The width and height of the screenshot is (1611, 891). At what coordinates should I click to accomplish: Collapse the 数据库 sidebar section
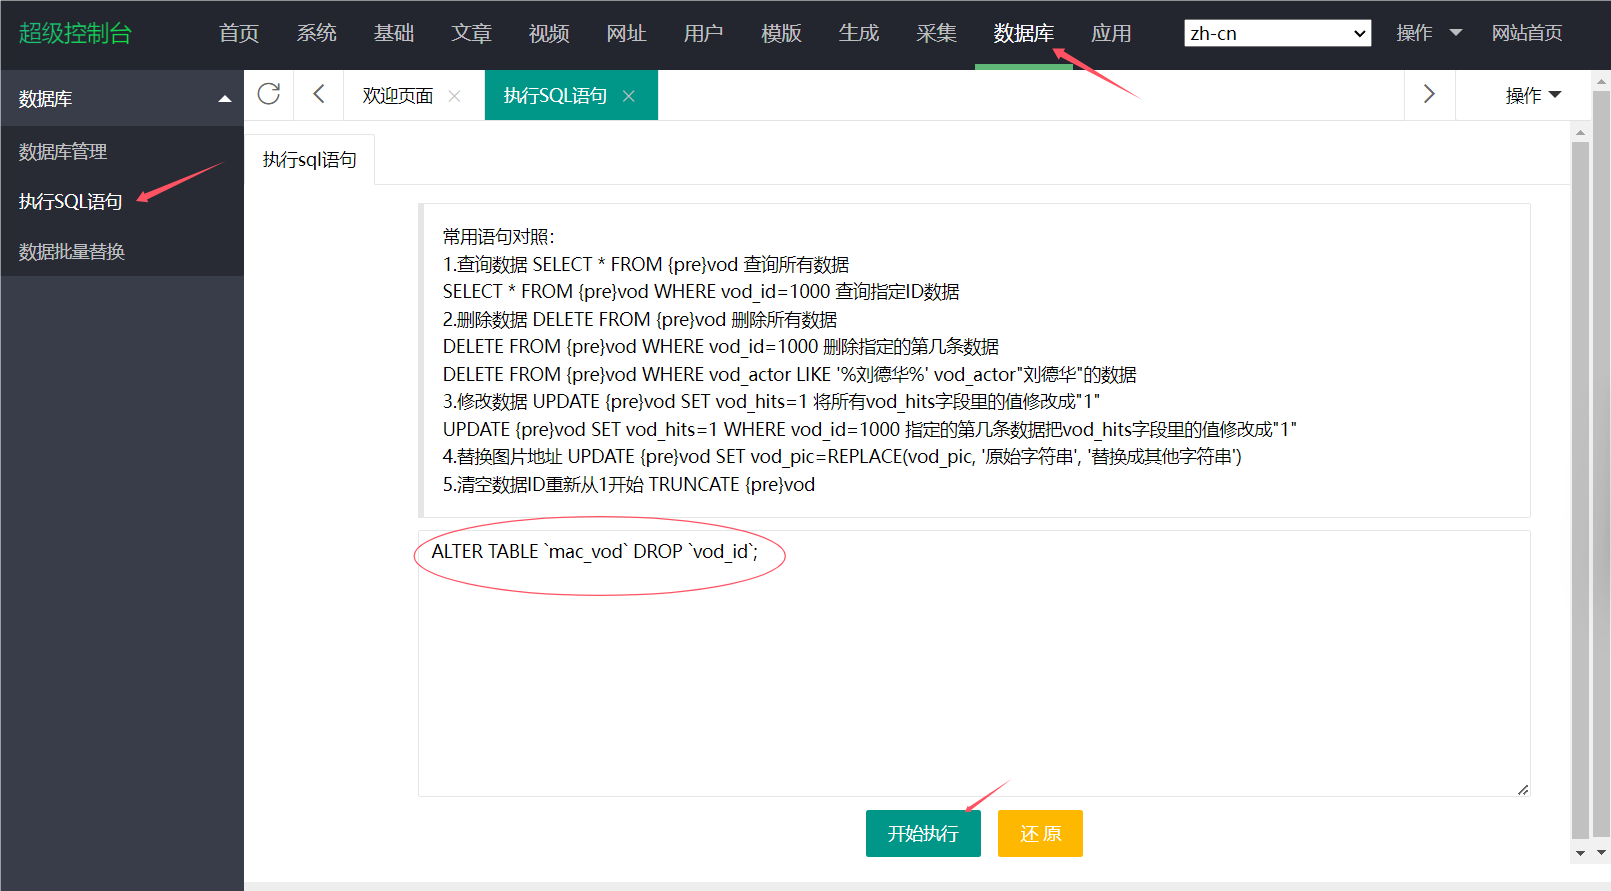tap(224, 99)
